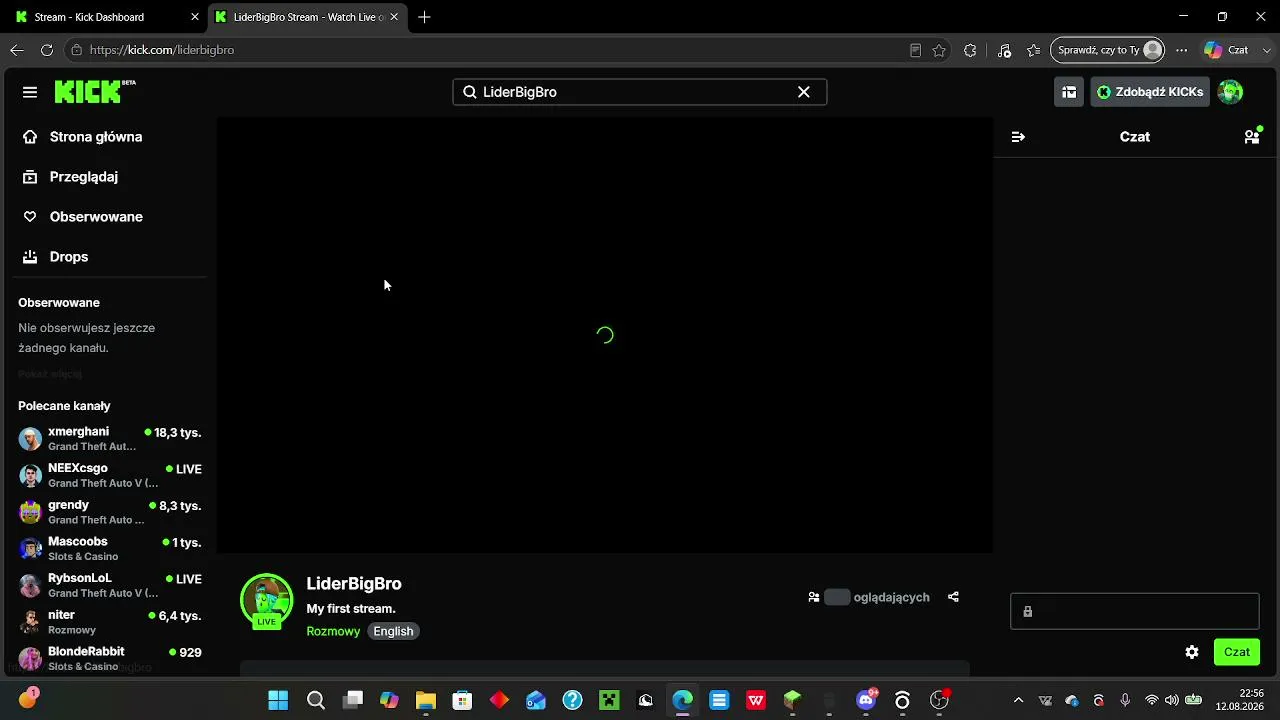Click the Polecane kanały heading
The width and height of the screenshot is (1280, 720).
click(64, 406)
